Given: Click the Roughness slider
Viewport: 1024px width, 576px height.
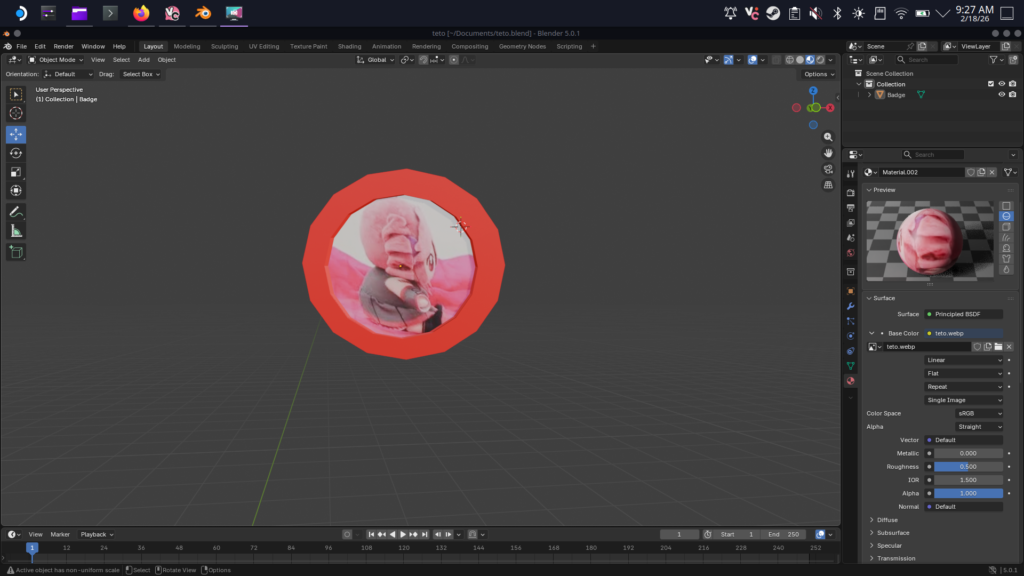Looking at the screenshot, I should [968, 466].
